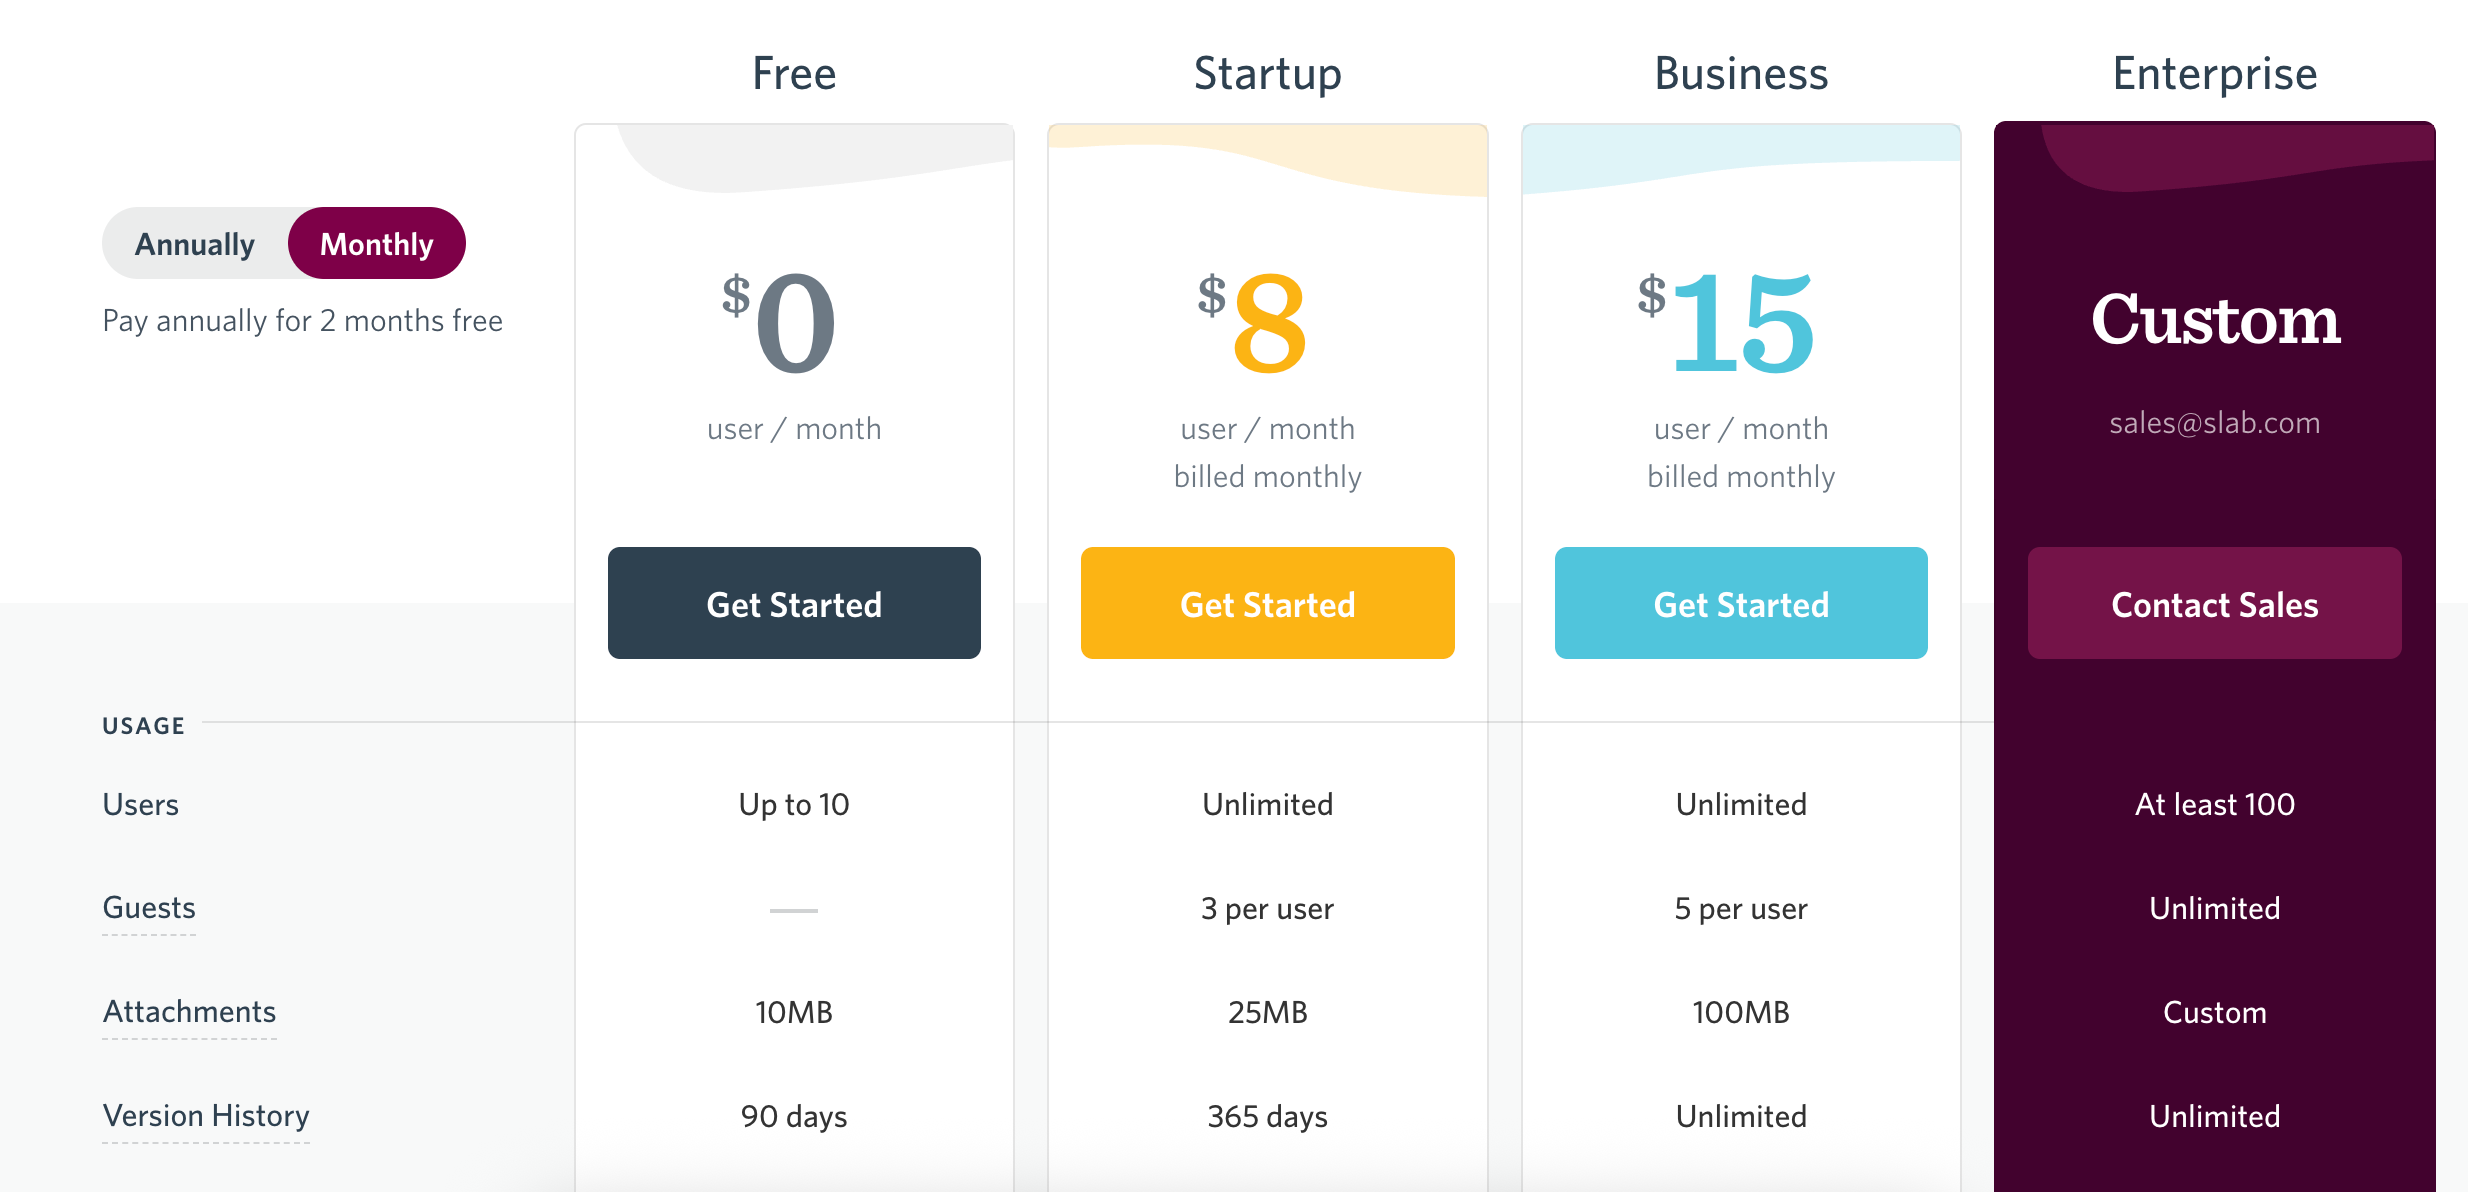
Task: Click Contact Sales for Enterprise
Action: 2214,603
